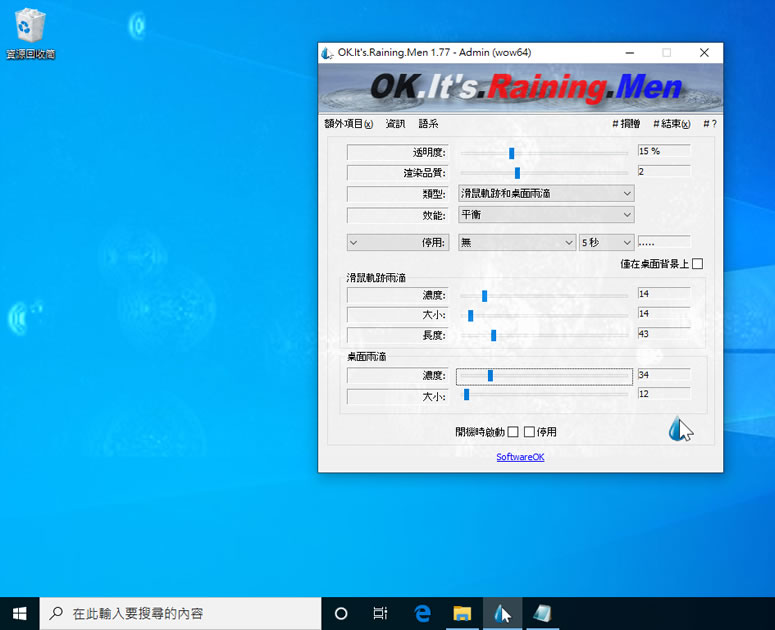Click the 15 % transparency value field

click(x=664, y=151)
